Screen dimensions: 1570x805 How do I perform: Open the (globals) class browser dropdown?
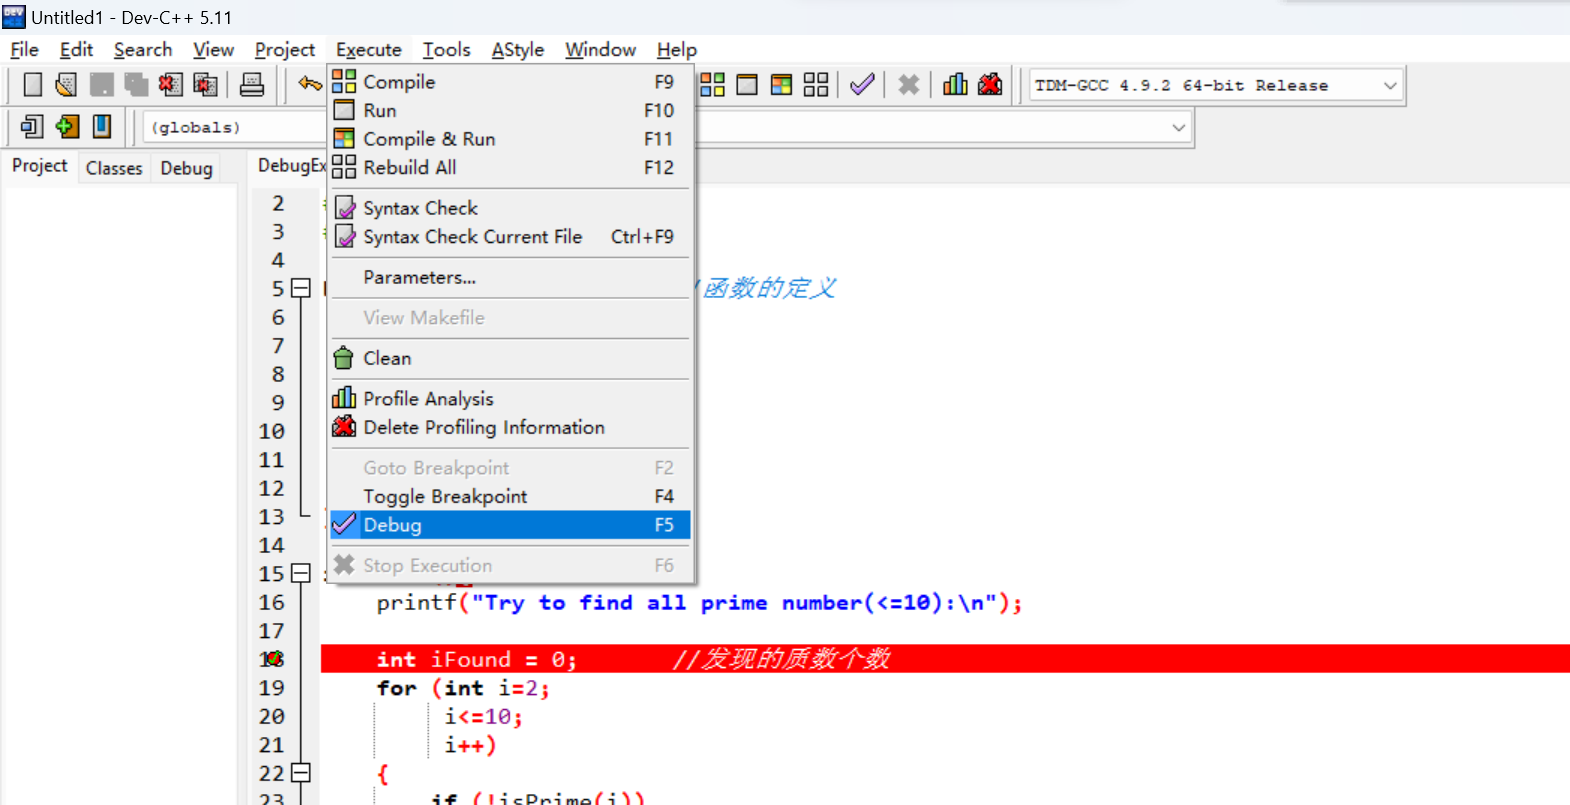point(236,127)
